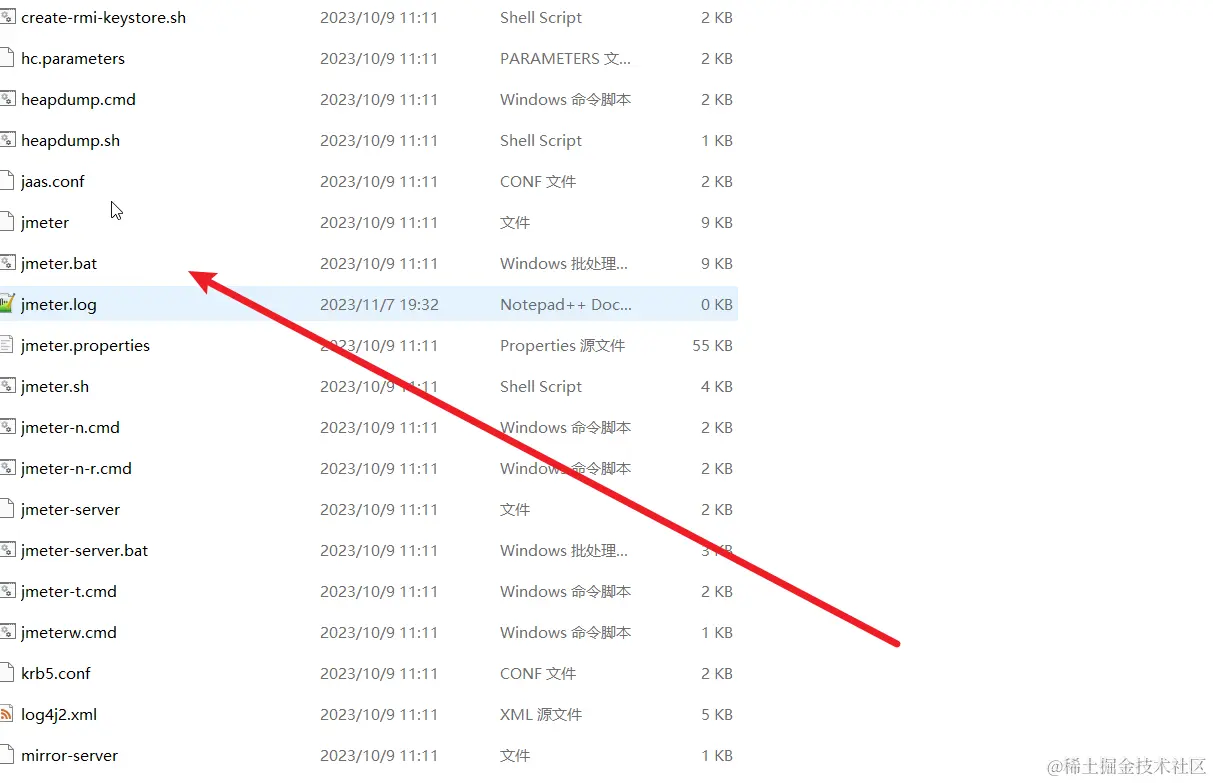Click the krb5.conf file icon
Image resolution: width=1213 pixels, height=783 pixels.
(6, 673)
